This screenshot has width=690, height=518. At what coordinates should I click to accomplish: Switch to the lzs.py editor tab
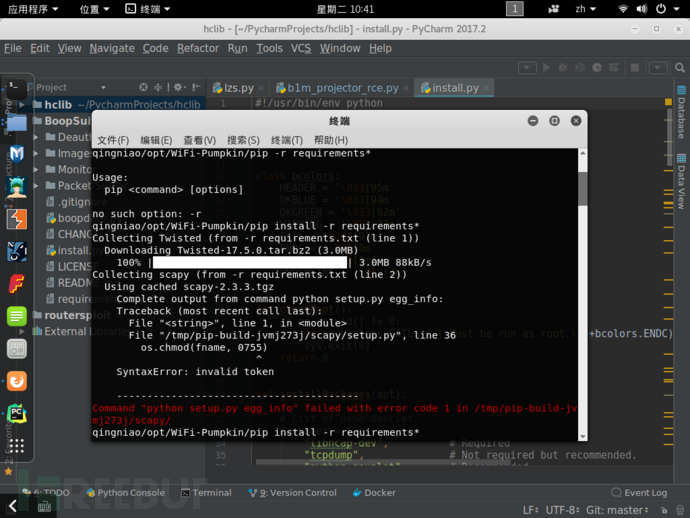pos(239,88)
